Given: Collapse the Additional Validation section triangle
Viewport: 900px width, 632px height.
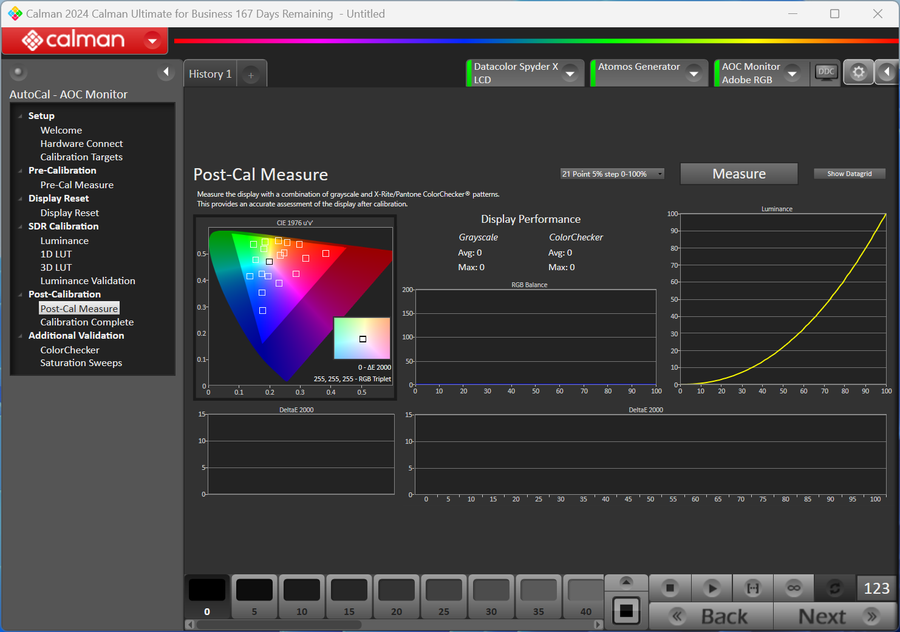Looking at the screenshot, I should coord(21,336).
